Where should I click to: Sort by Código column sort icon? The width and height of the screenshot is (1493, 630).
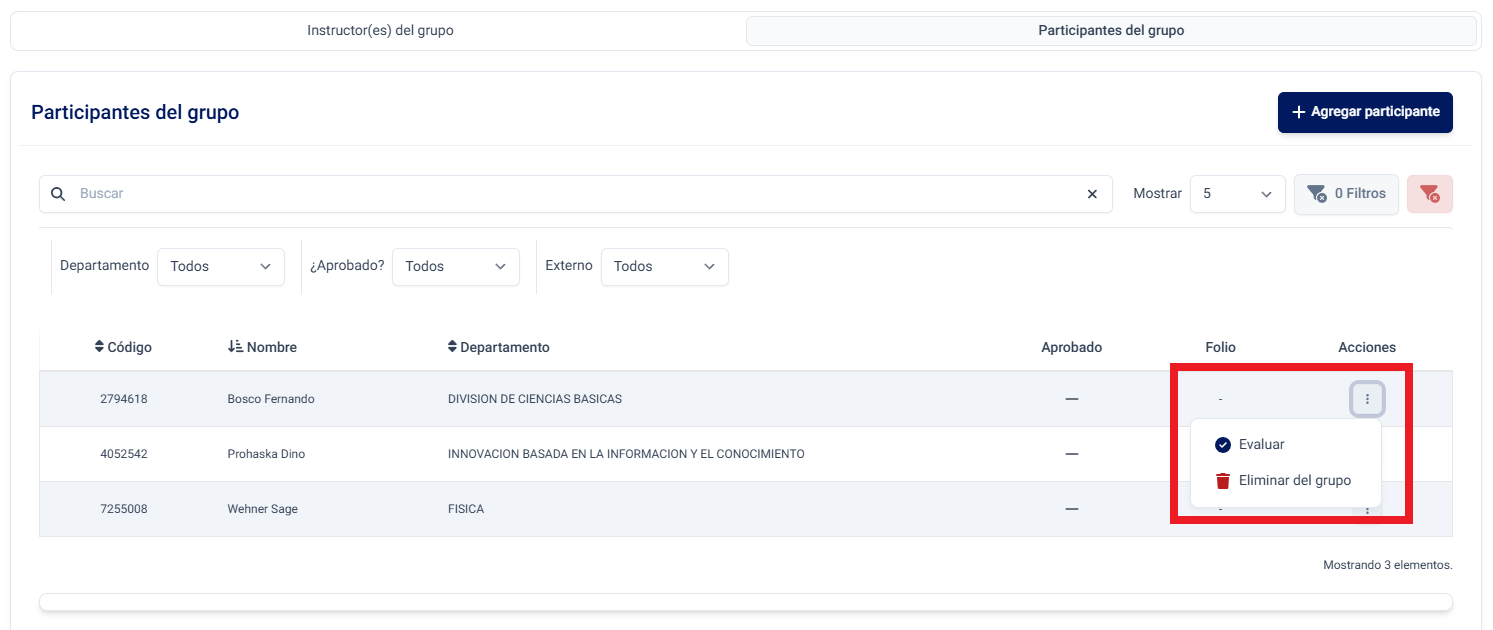(x=99, y=347)
